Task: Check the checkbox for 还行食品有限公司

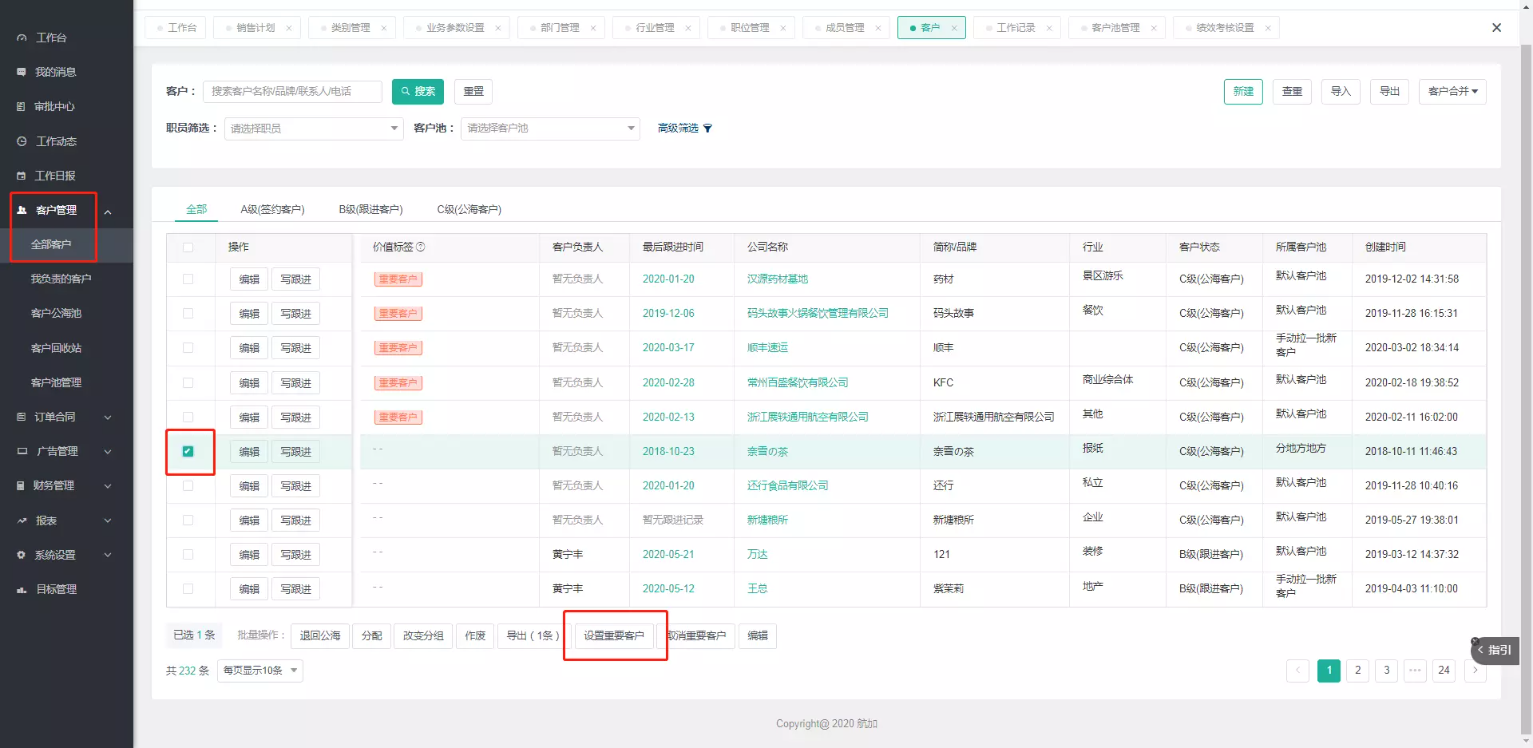Action: [x=188, y=485]
